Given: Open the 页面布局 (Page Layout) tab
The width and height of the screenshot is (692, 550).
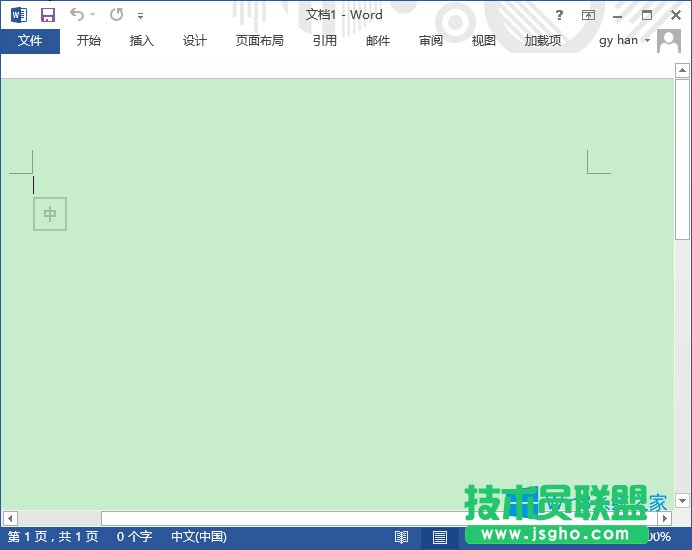Looking at the screenshot, I should (259, 41).
